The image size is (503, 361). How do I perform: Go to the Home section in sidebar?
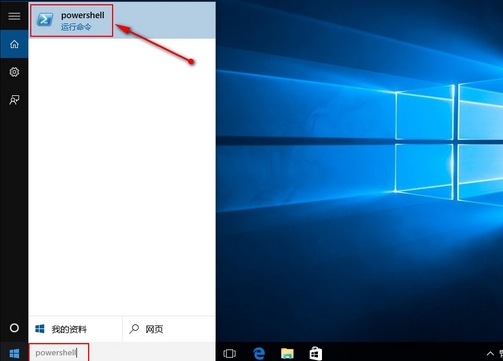pyautogui.click(x=14, y=44)
